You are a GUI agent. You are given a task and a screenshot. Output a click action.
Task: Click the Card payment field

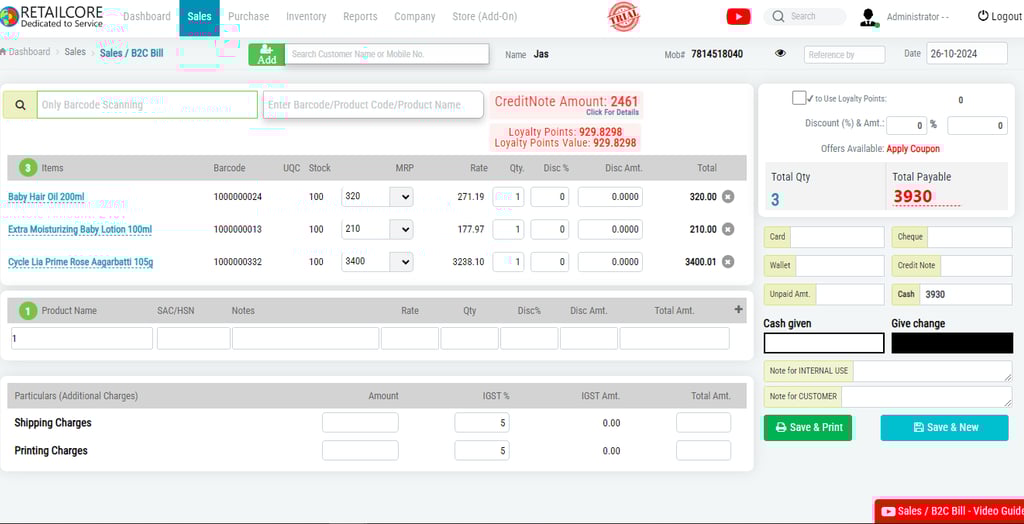pyautogui.click(x=837, y=237)
